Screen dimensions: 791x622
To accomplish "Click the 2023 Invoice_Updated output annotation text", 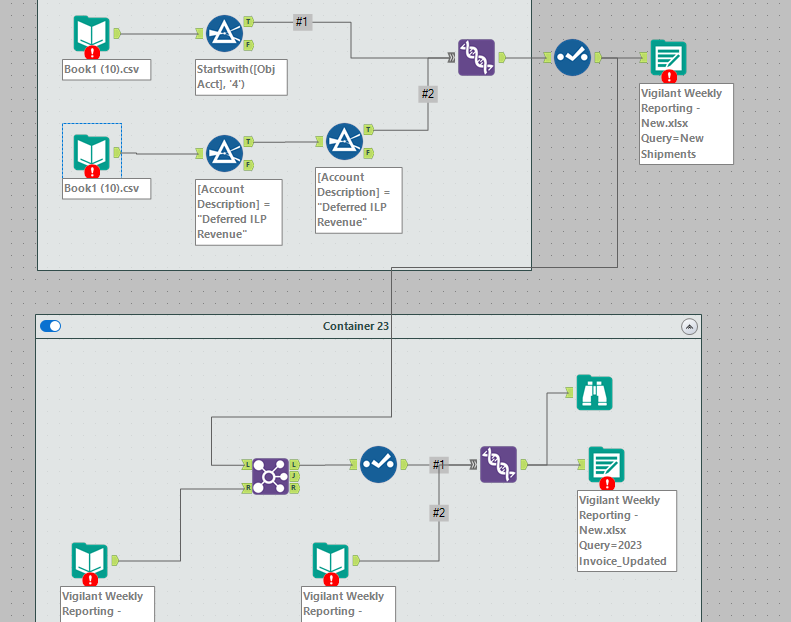I will [x=627, y=531].
